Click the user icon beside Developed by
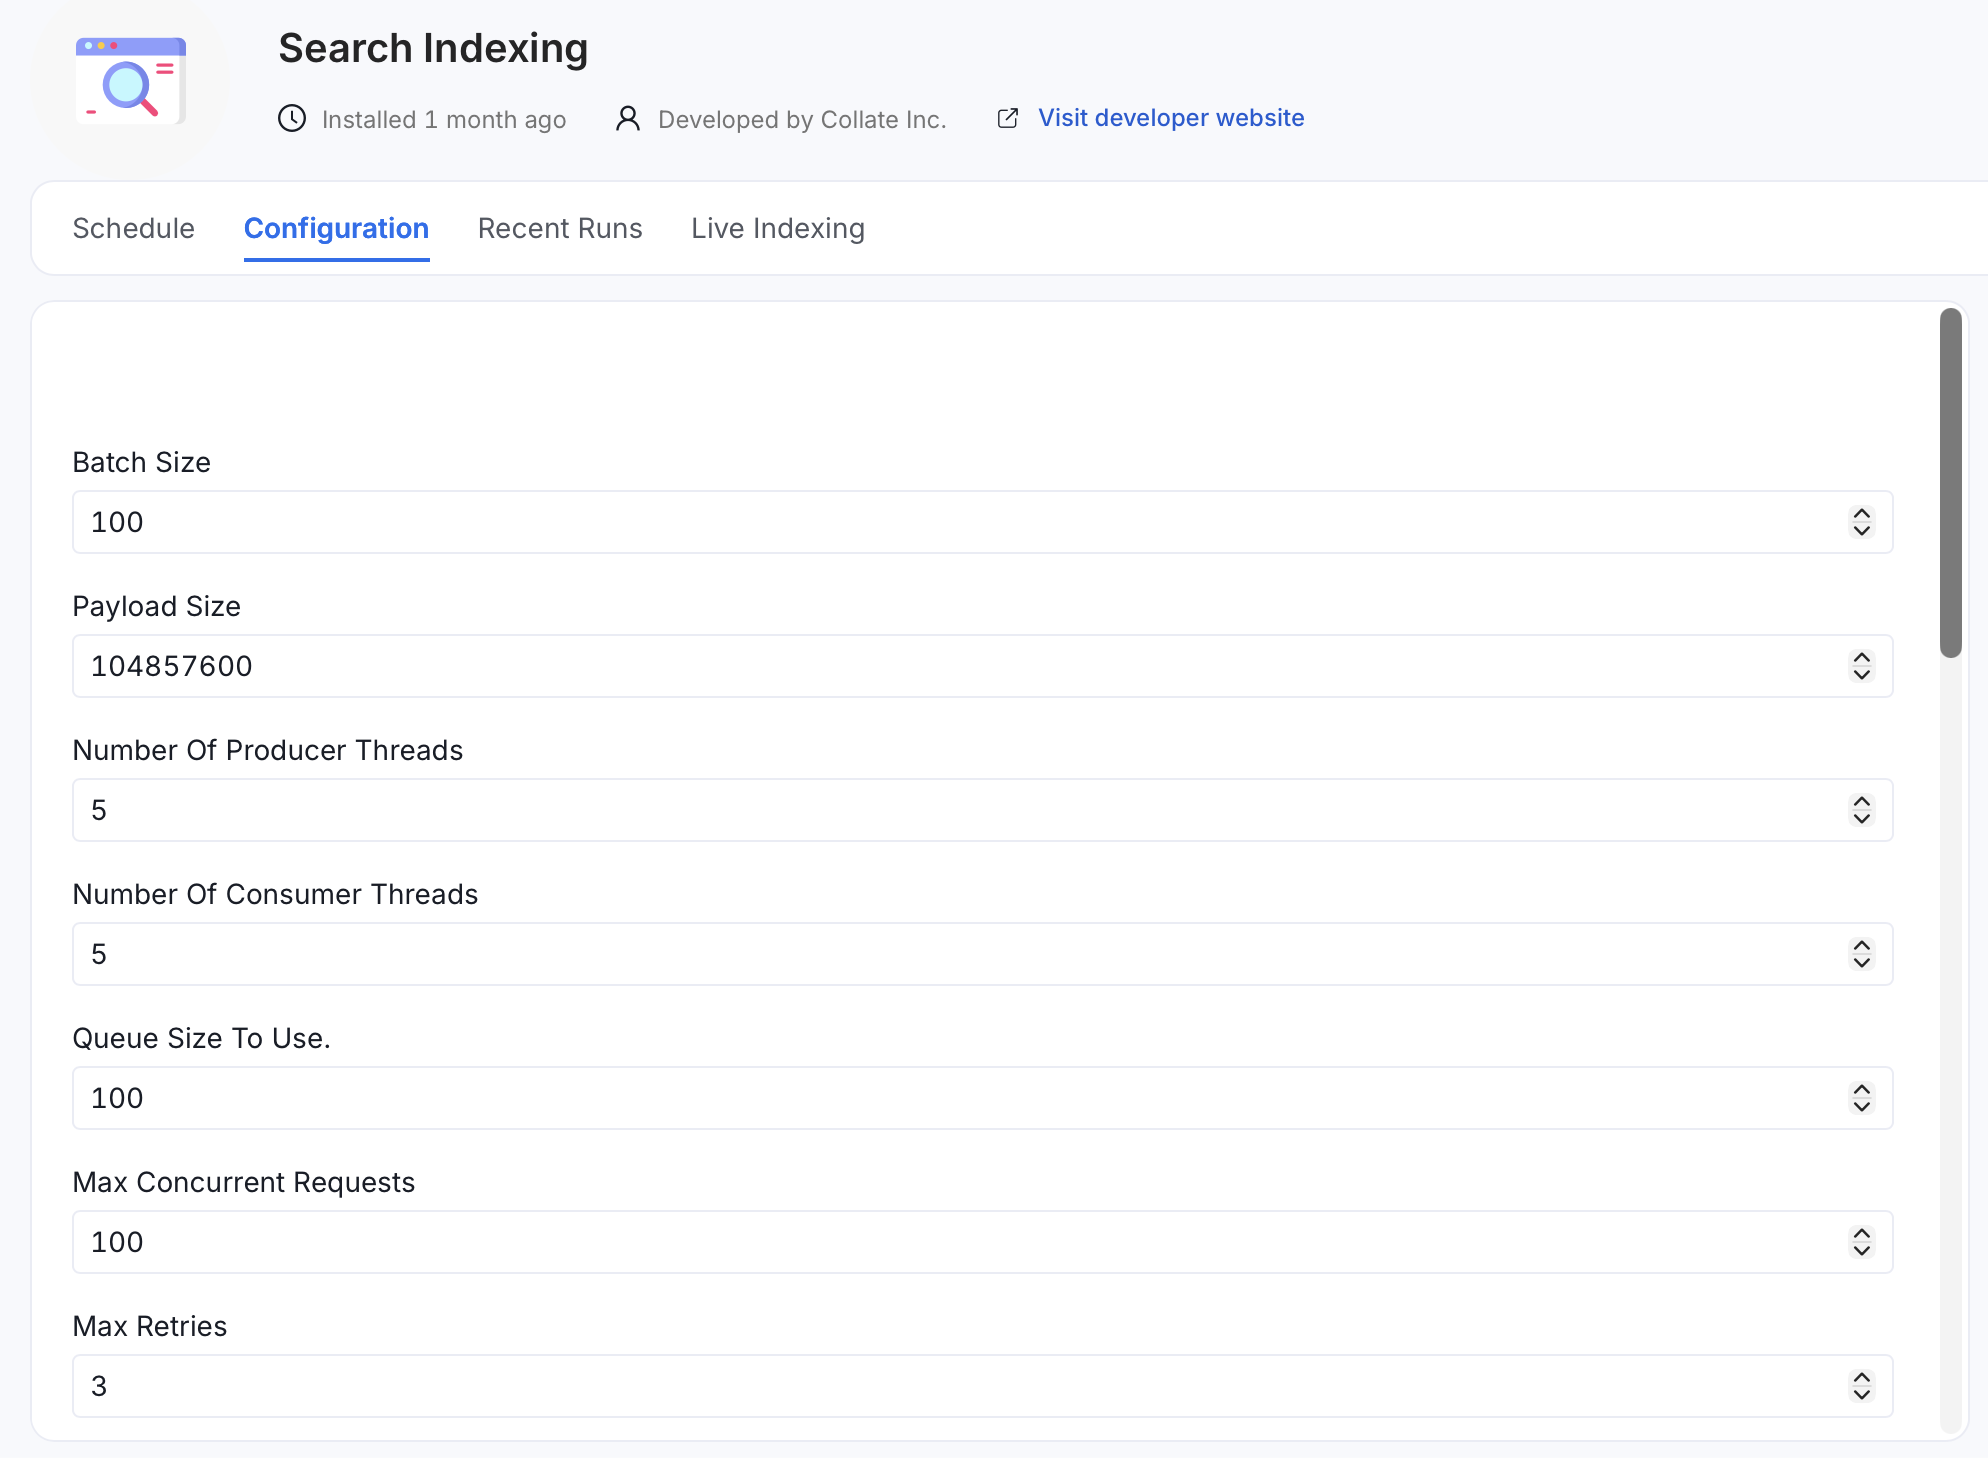The image size is (1988, 1458). 628,119
